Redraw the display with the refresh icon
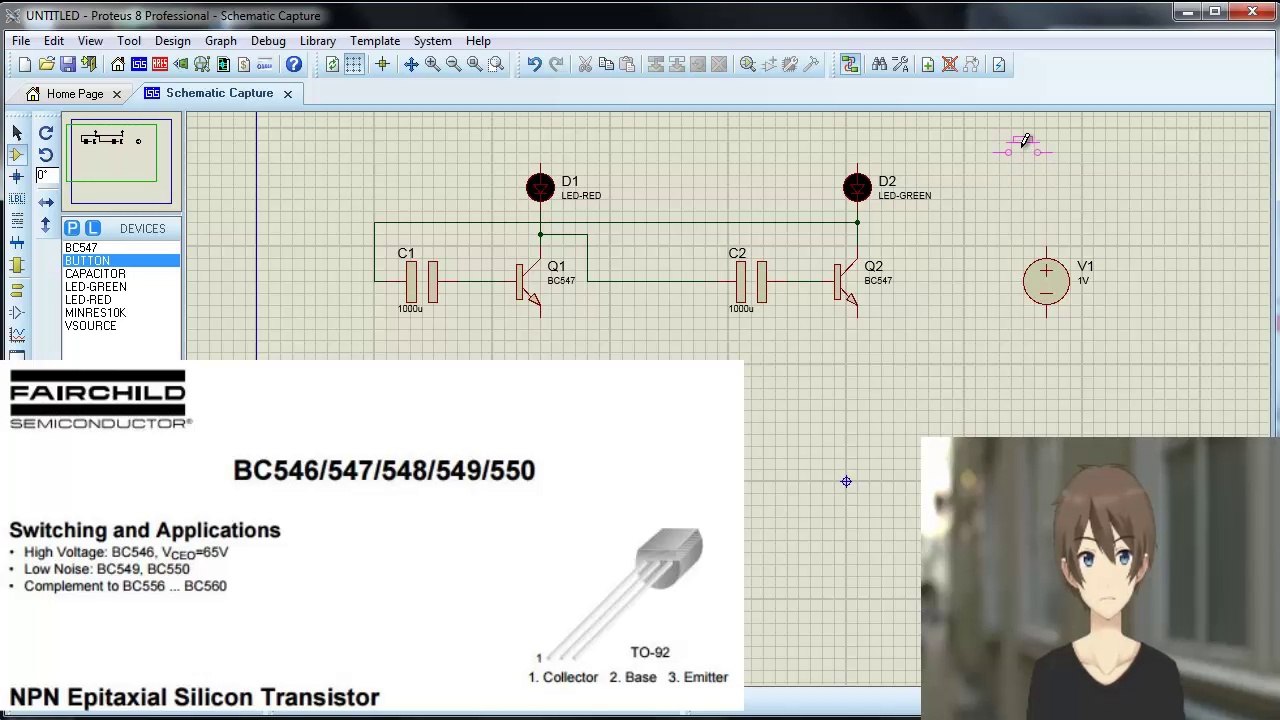This screenshot has width=1280, height=720. tap(332, 65)
